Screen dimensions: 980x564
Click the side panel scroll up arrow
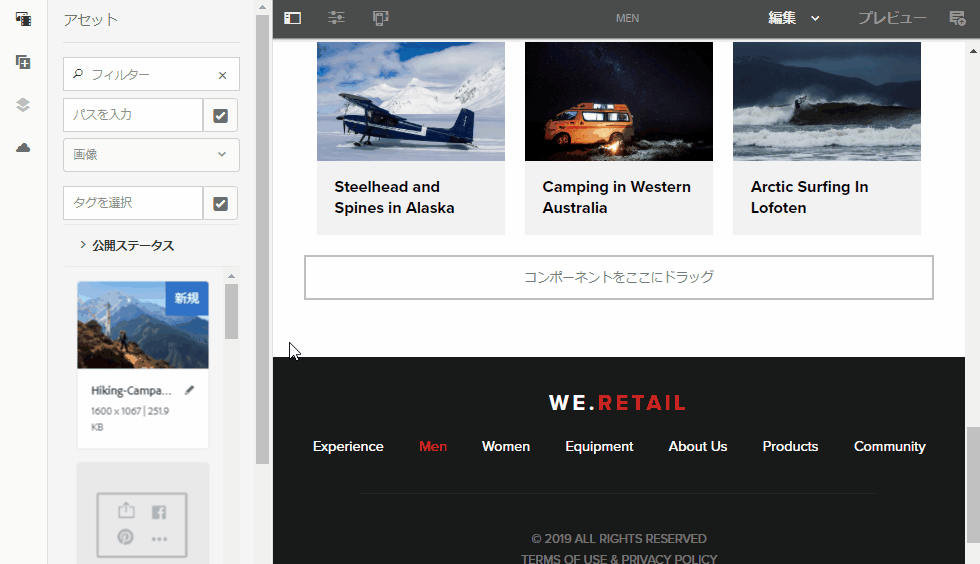click(262, 8)
